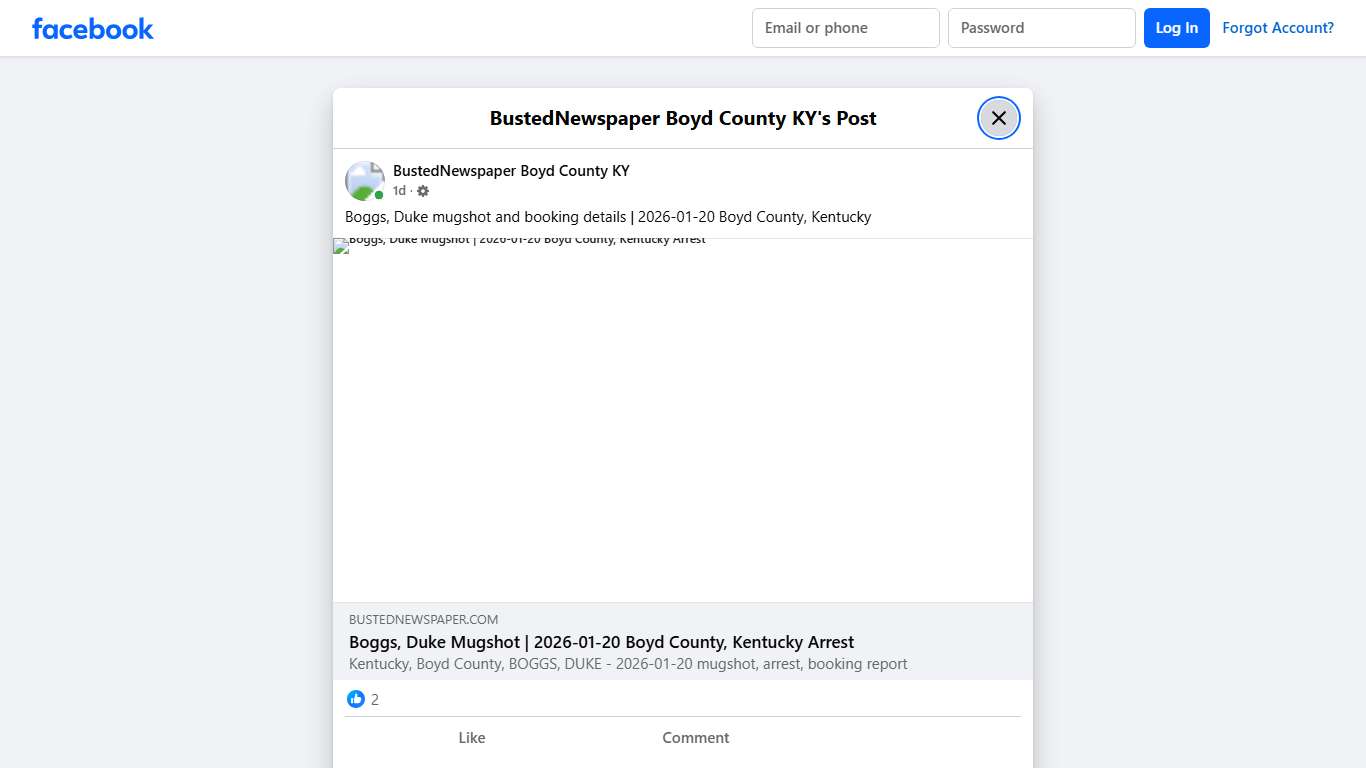Close the BustedNewspaper post dialog

[x=998, y=117]
